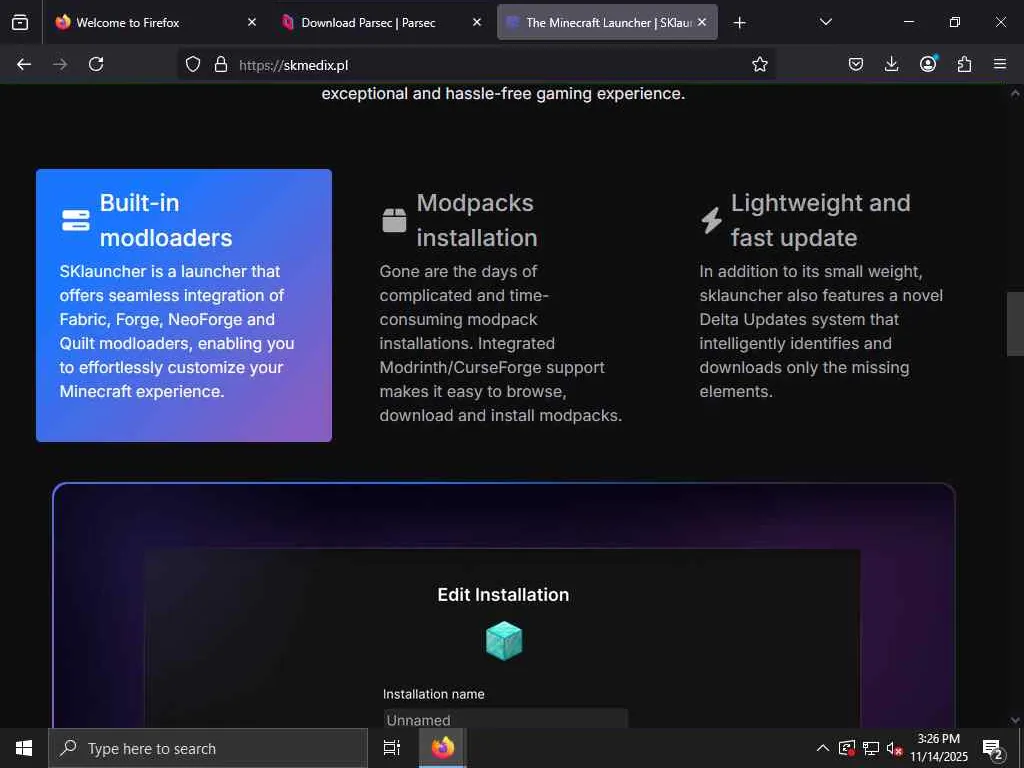The height and width of the screenshot is (768, 1024).
Task: Click scrollbar down arrow
Action: [1015, 720]
